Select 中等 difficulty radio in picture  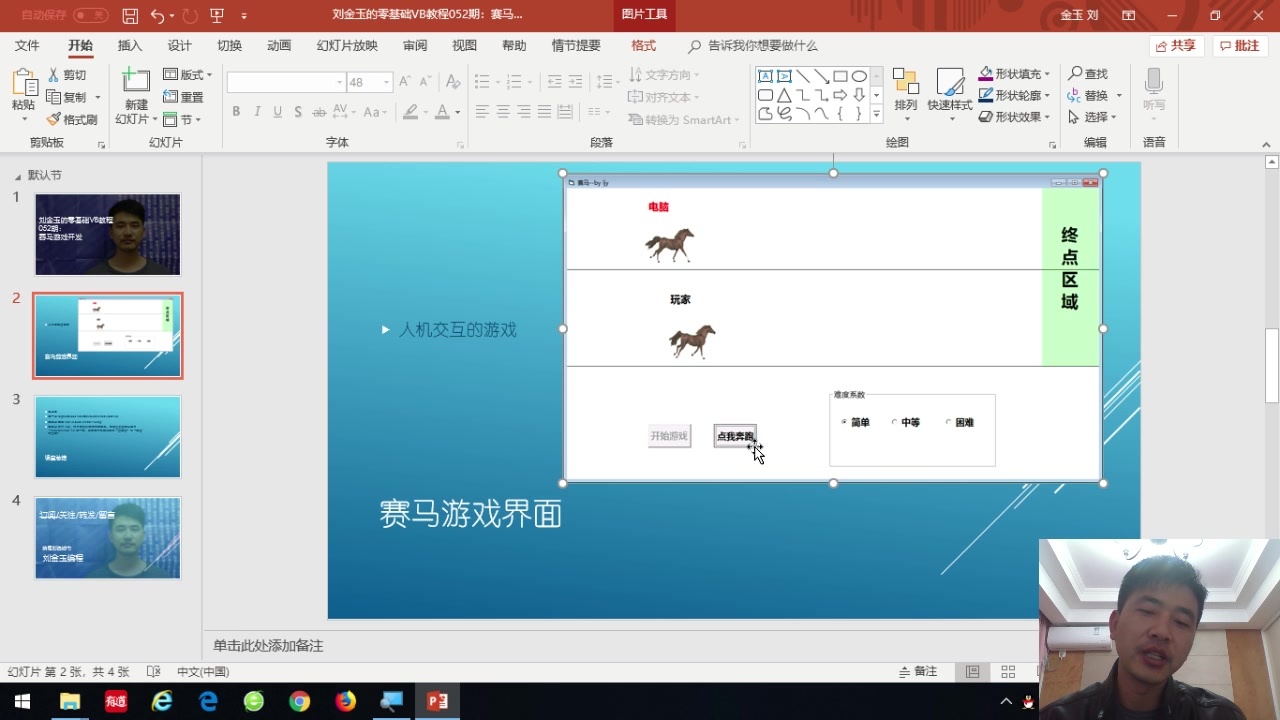coord(894,422)
